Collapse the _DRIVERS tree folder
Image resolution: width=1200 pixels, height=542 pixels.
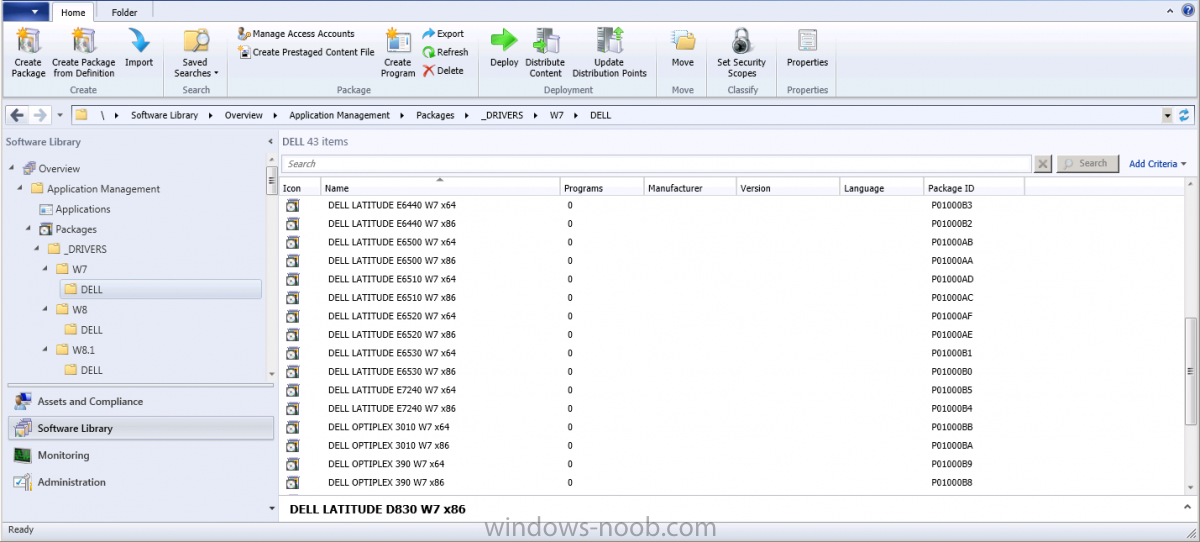(37, 249)
